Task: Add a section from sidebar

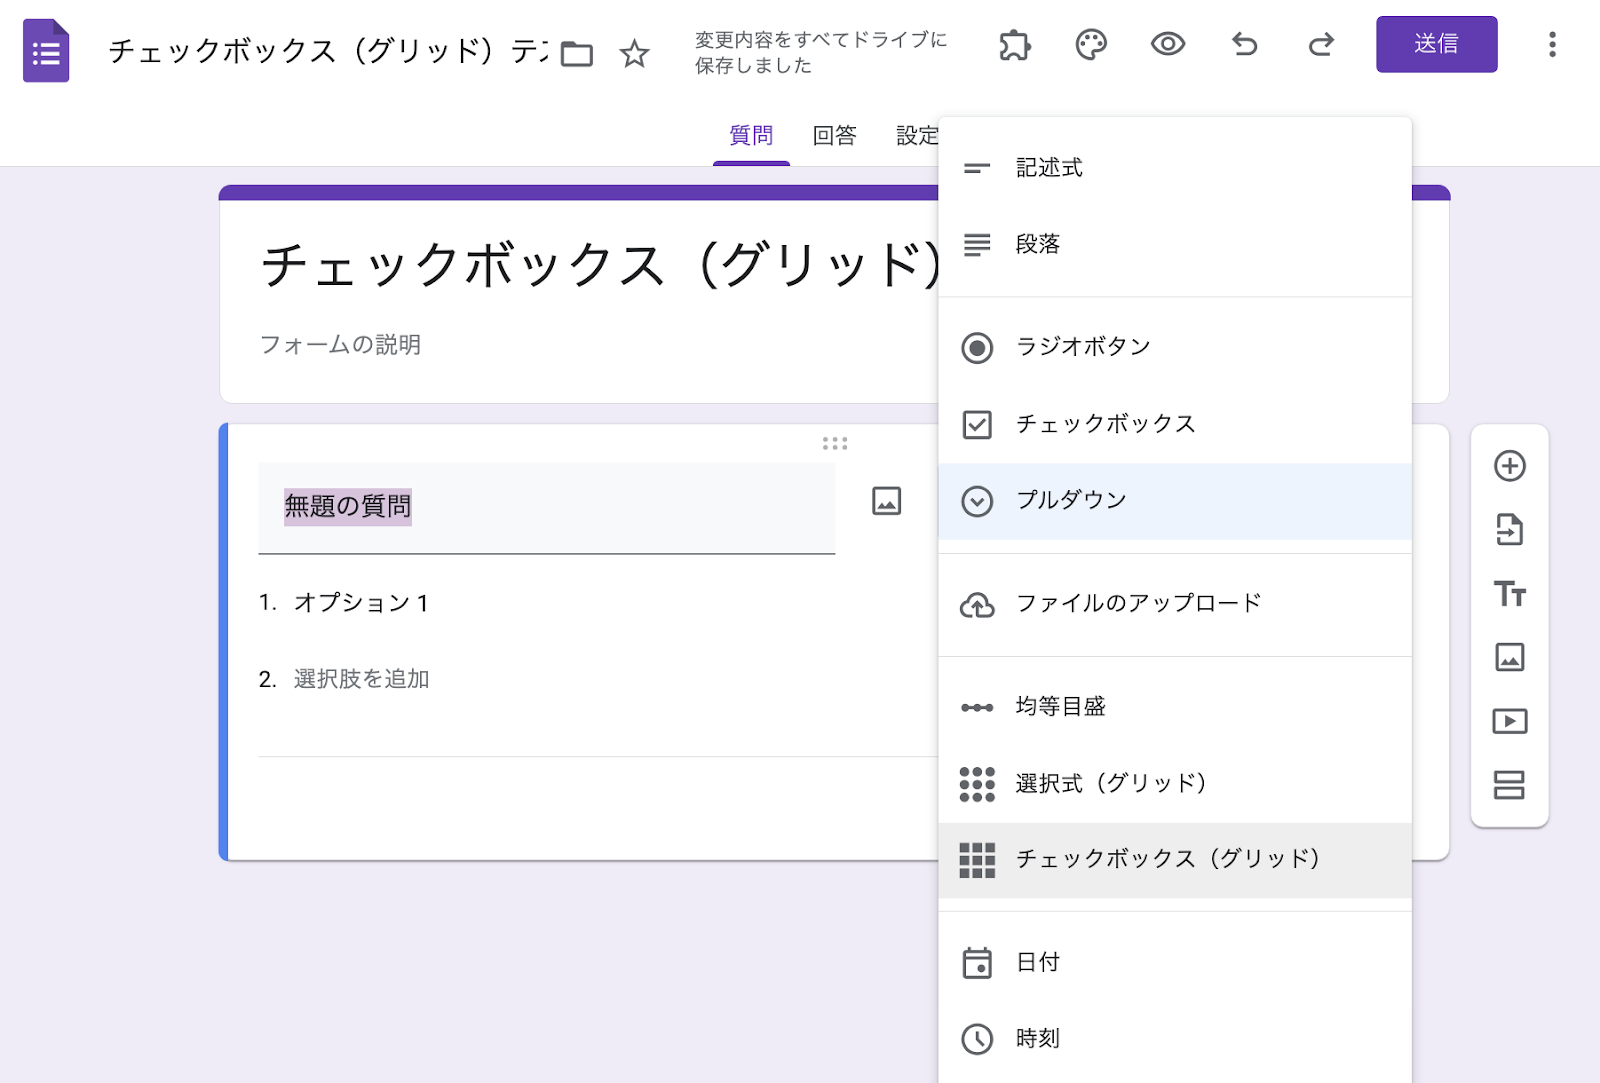Action: (1509, 785)
